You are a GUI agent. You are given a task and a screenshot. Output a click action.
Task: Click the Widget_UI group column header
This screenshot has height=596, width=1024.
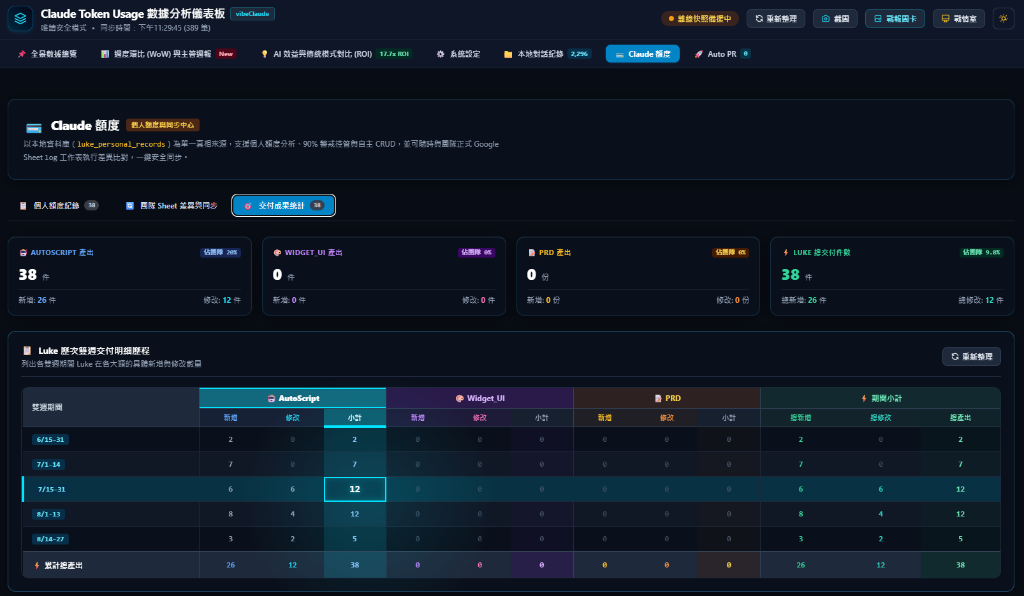pyautogui.click(x=480, y=398)
